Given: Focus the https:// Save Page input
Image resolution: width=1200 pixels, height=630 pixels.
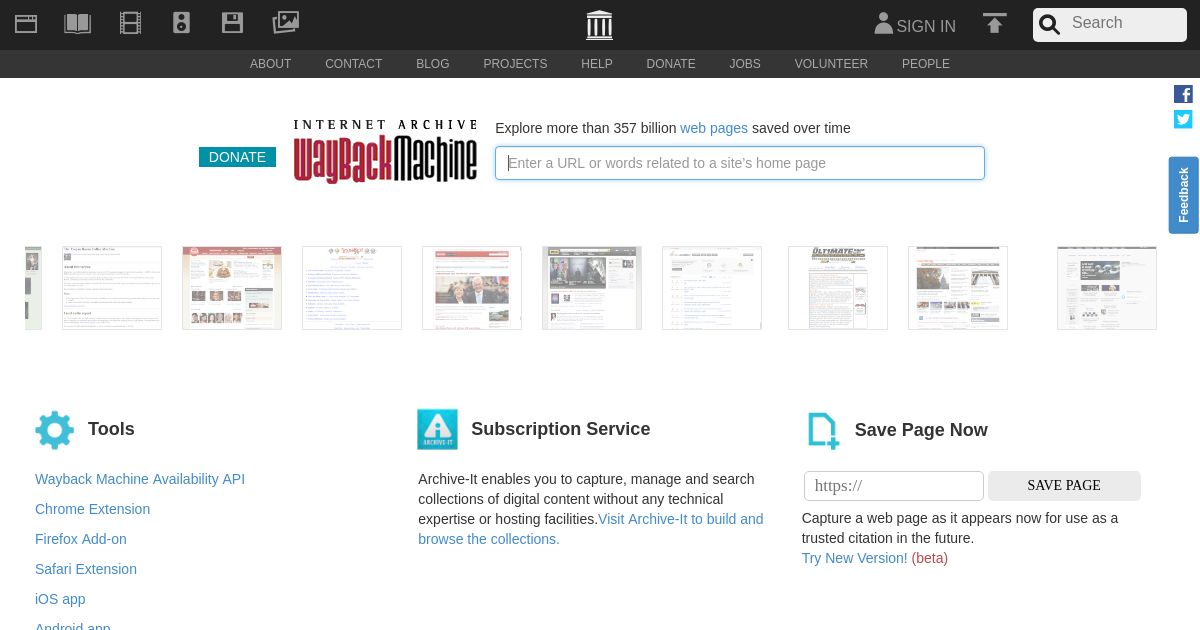Looking at the screenshot, I should click(894, 486).
